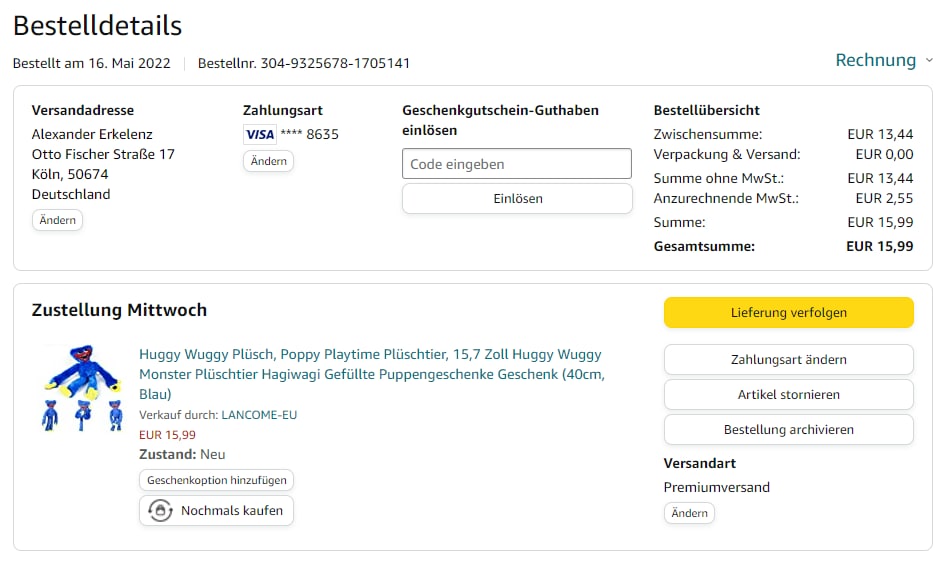Screen dimensions: 948x561
Task: Click the yellow Lieferung verfolgen button
Action: coord(788,313)
